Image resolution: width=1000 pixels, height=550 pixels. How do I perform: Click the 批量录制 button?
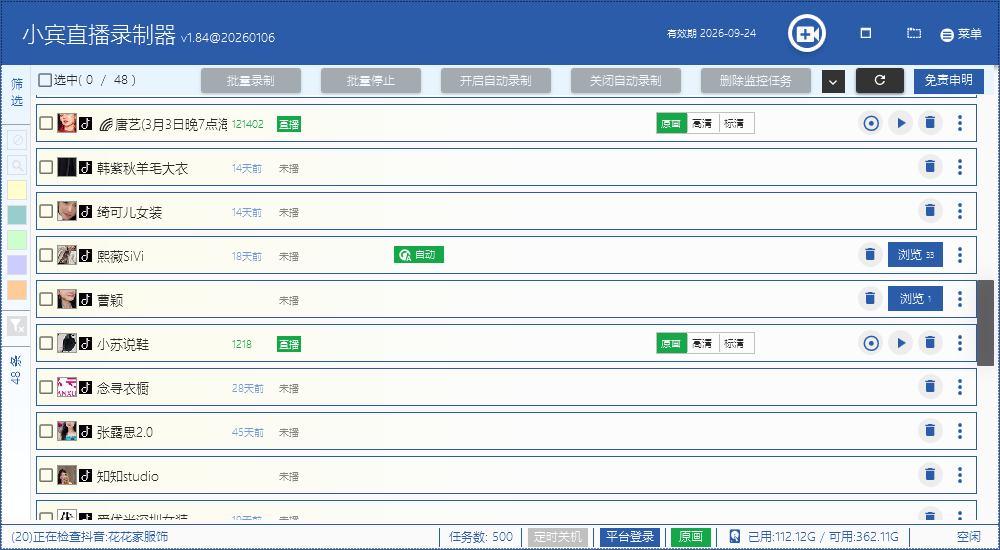click(250, 81)
